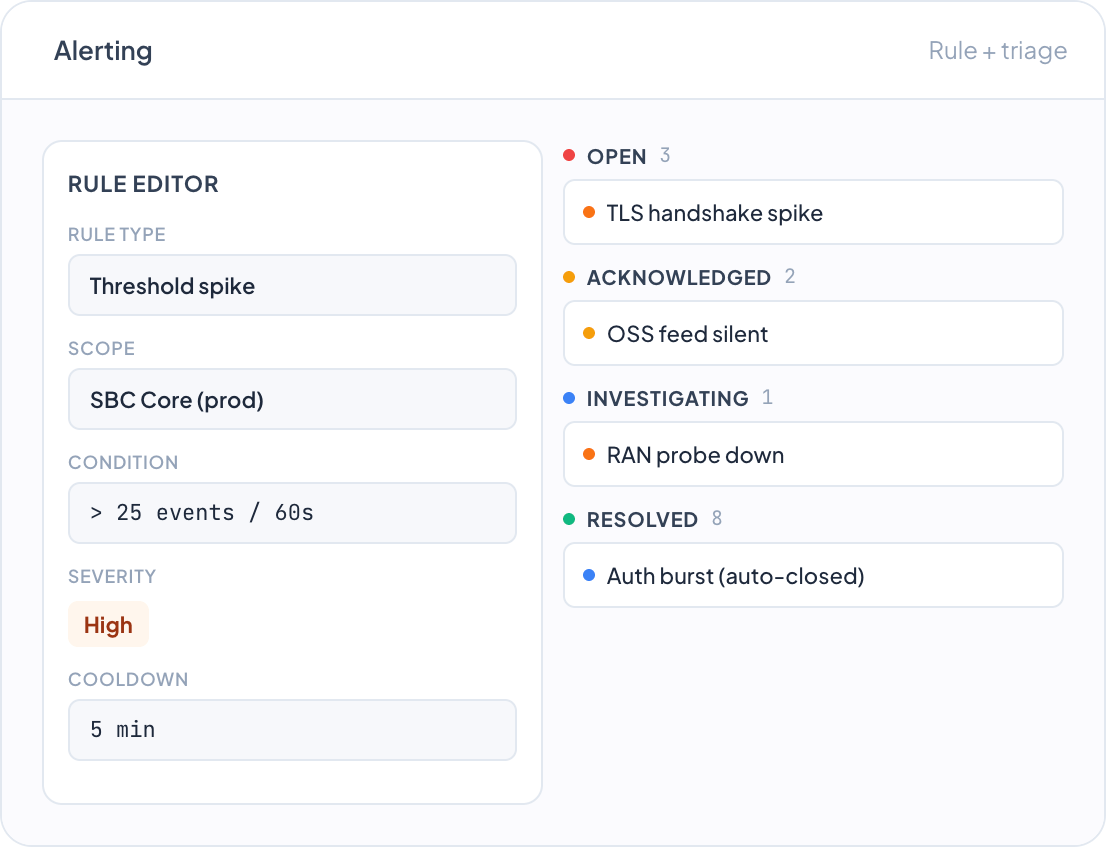The width and height of the screenshot is (1106, 848).
Task: Click the green dot beside RESOLVED
Action: click(569, 519)
